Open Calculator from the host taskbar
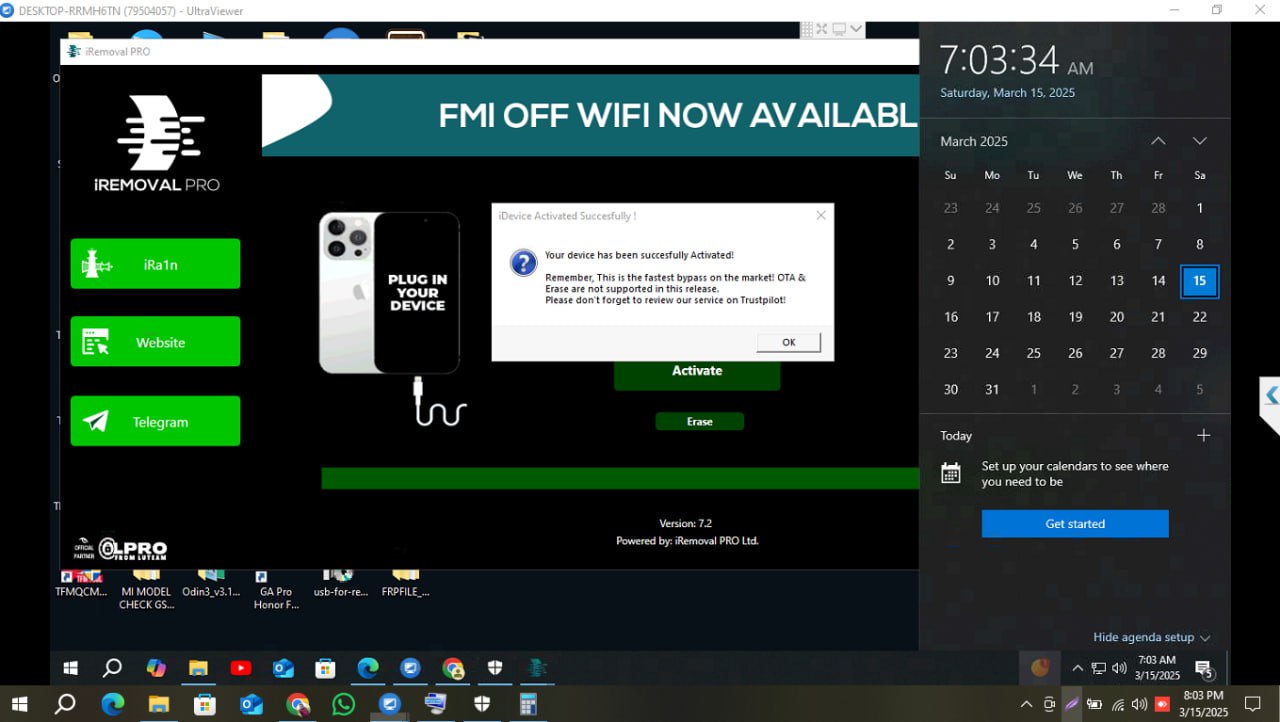 (528, 704)
